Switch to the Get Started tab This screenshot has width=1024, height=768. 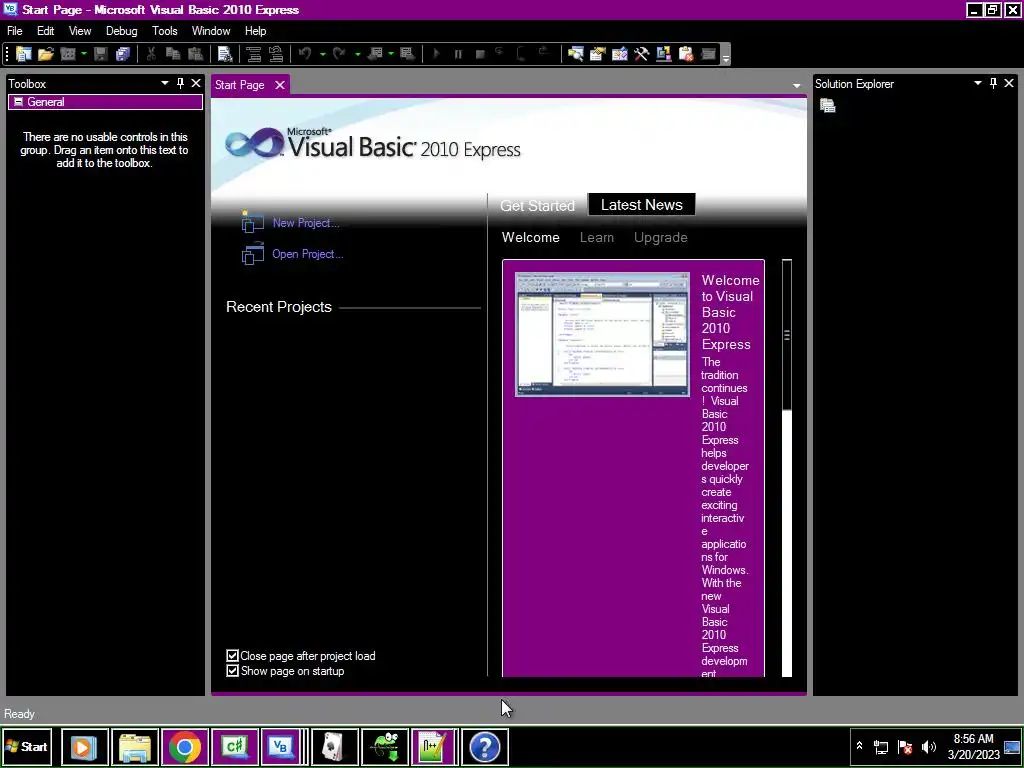(537, 205)
